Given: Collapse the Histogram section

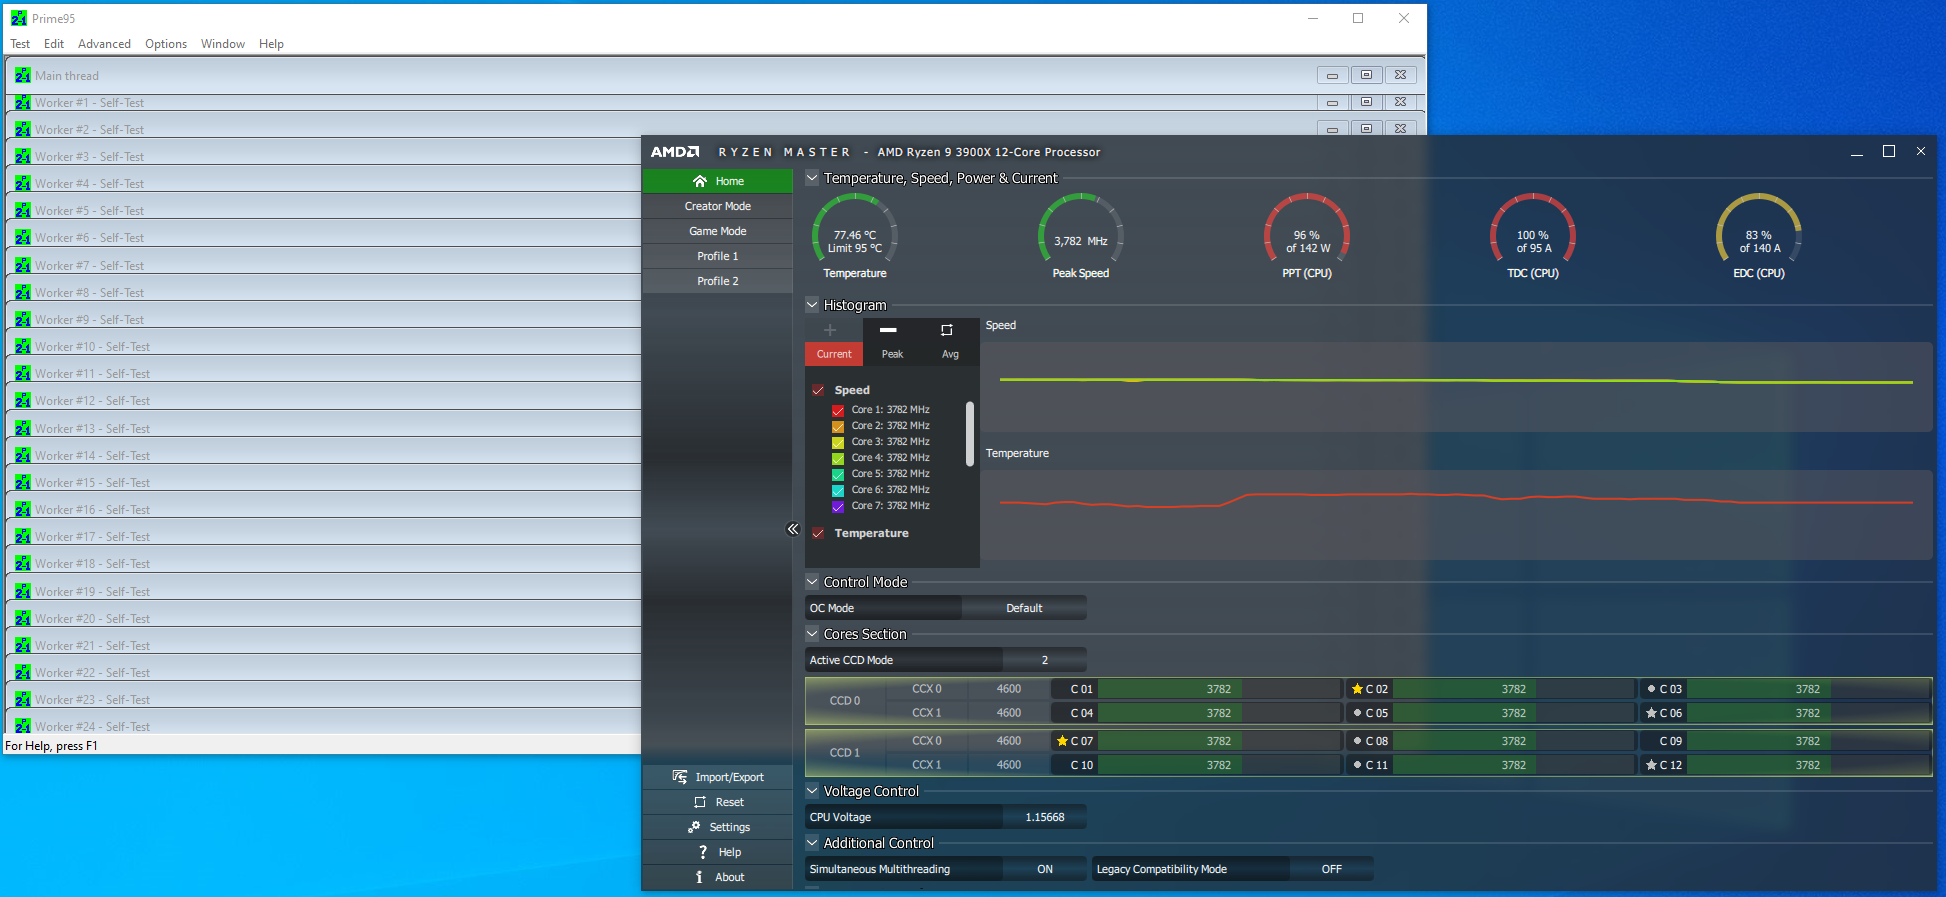Looking at the screenshot, I should (x=812, y=305).
